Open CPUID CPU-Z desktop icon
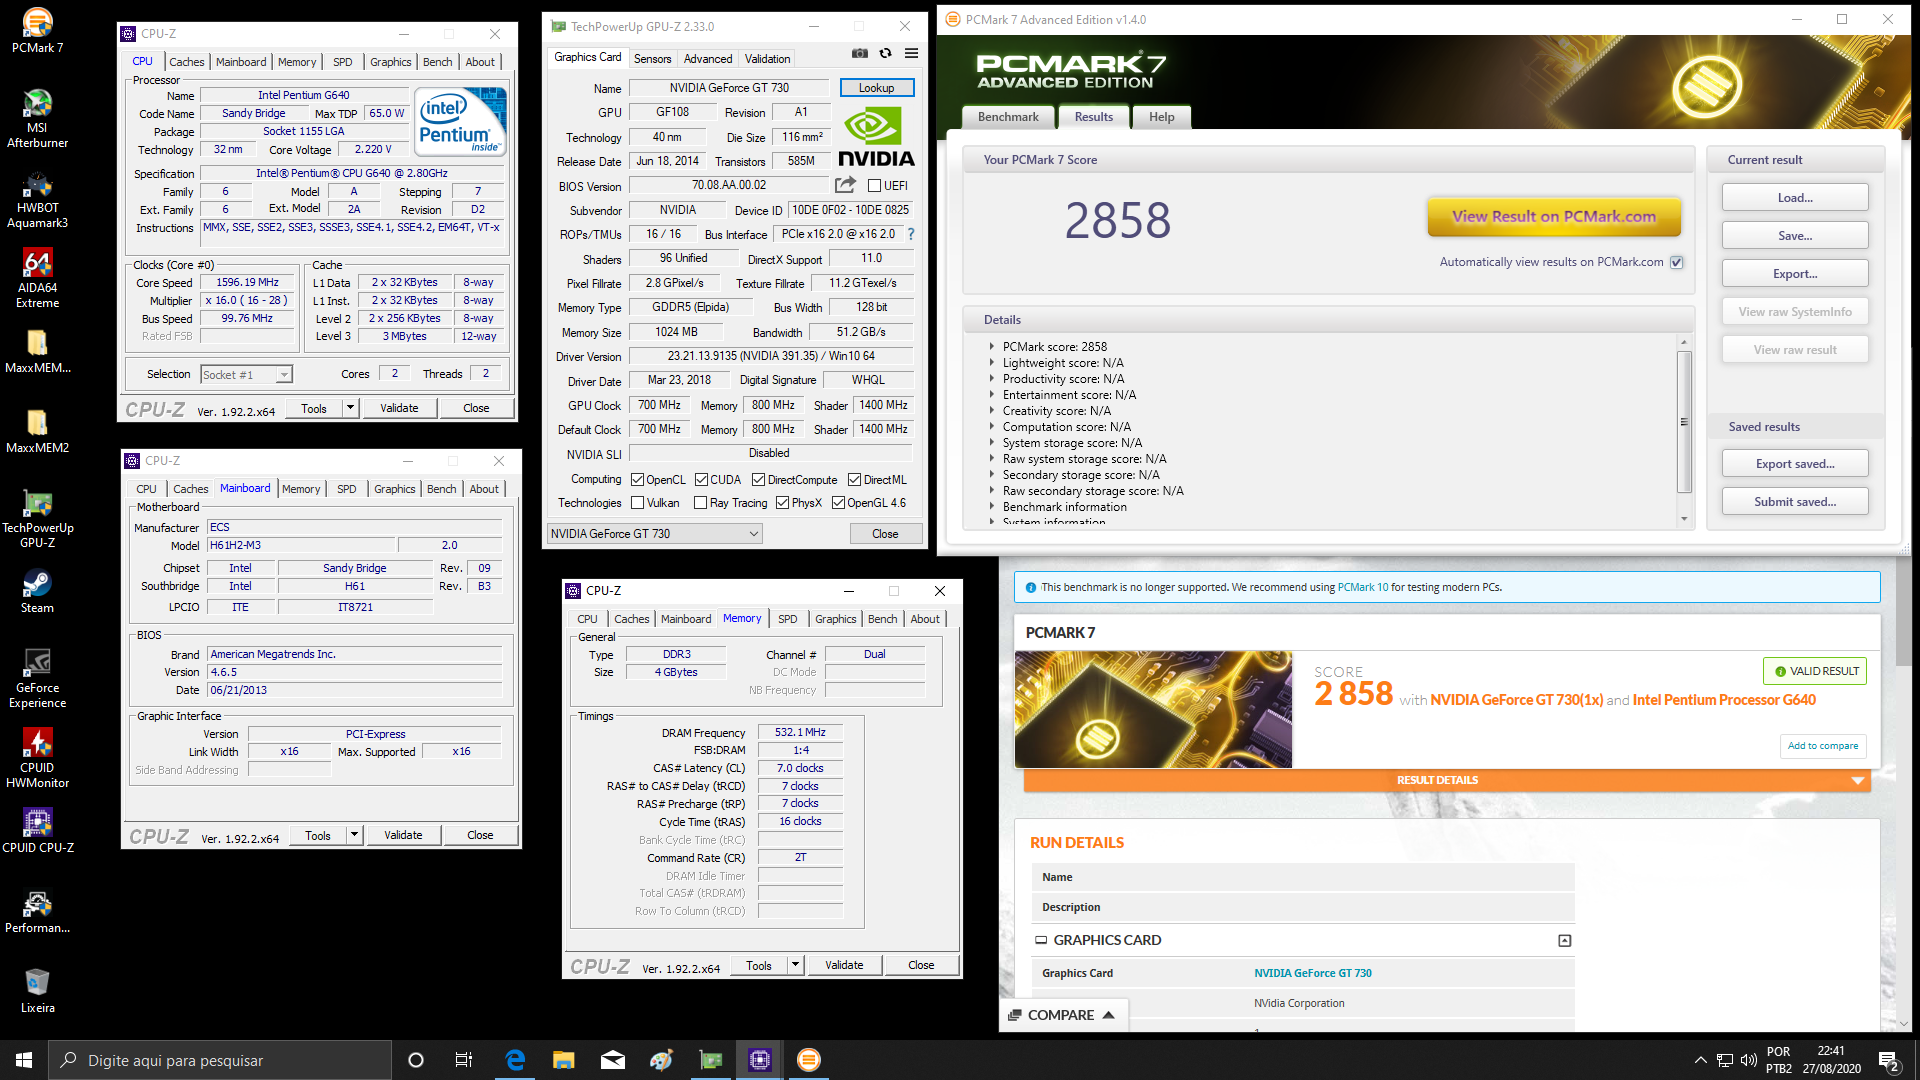The image size is (1920, 1080). coord(37,830)
